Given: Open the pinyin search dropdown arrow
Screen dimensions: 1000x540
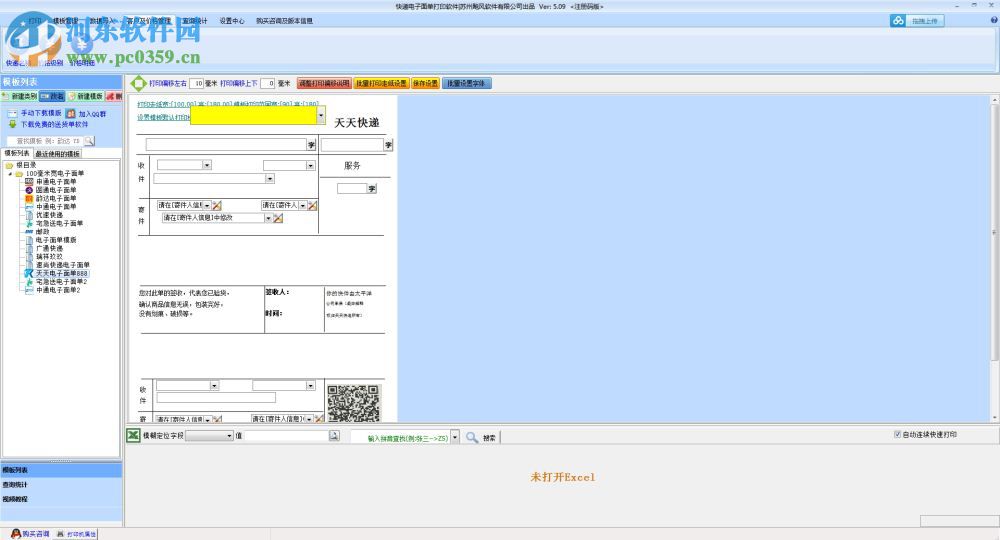Looking at the screenshot, I should (x=455, y=437).
